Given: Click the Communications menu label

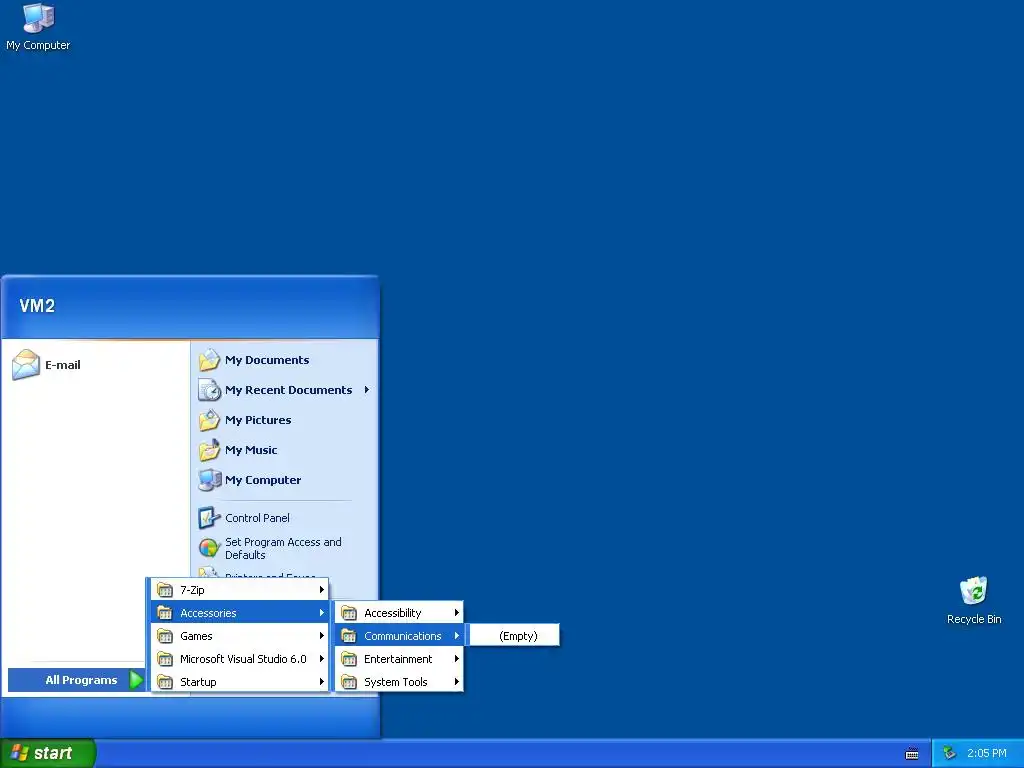Looking at the screenshot, I should (x=402, y=636).
